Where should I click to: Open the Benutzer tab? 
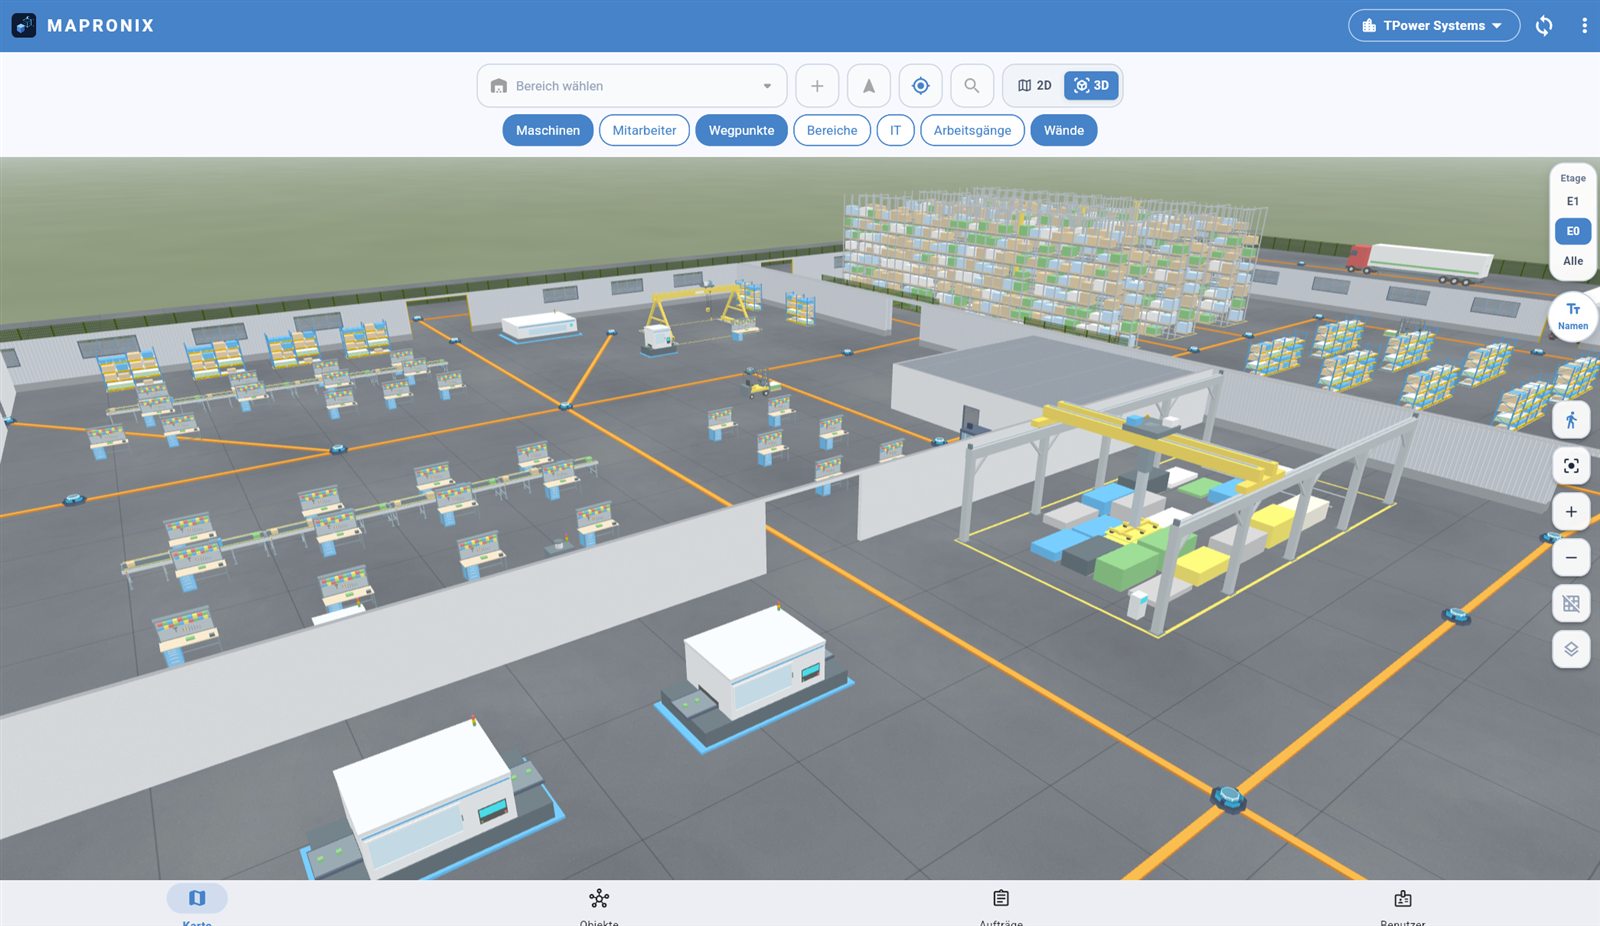click(x=1403, y=904)
